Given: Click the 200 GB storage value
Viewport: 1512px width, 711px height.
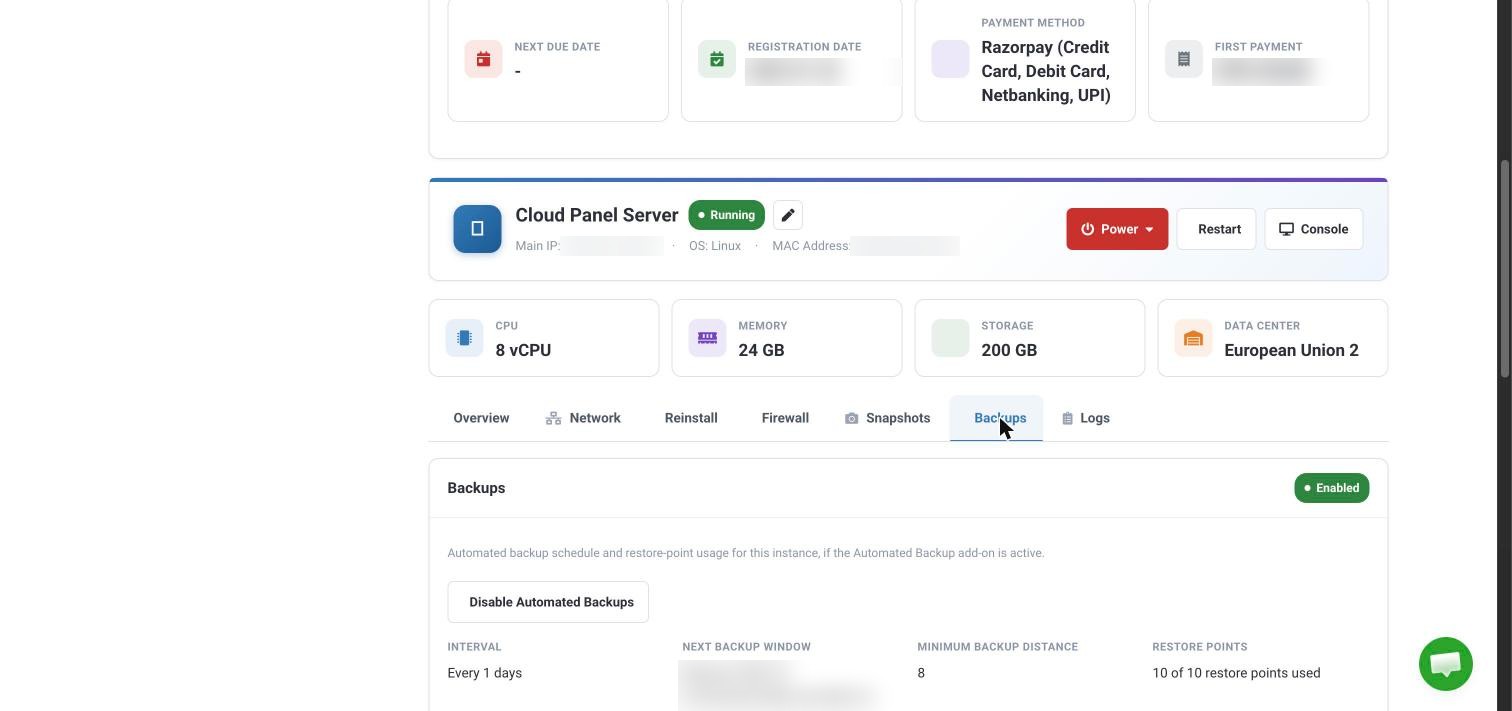Looking at the screenshot, I should pos(1009,350).
